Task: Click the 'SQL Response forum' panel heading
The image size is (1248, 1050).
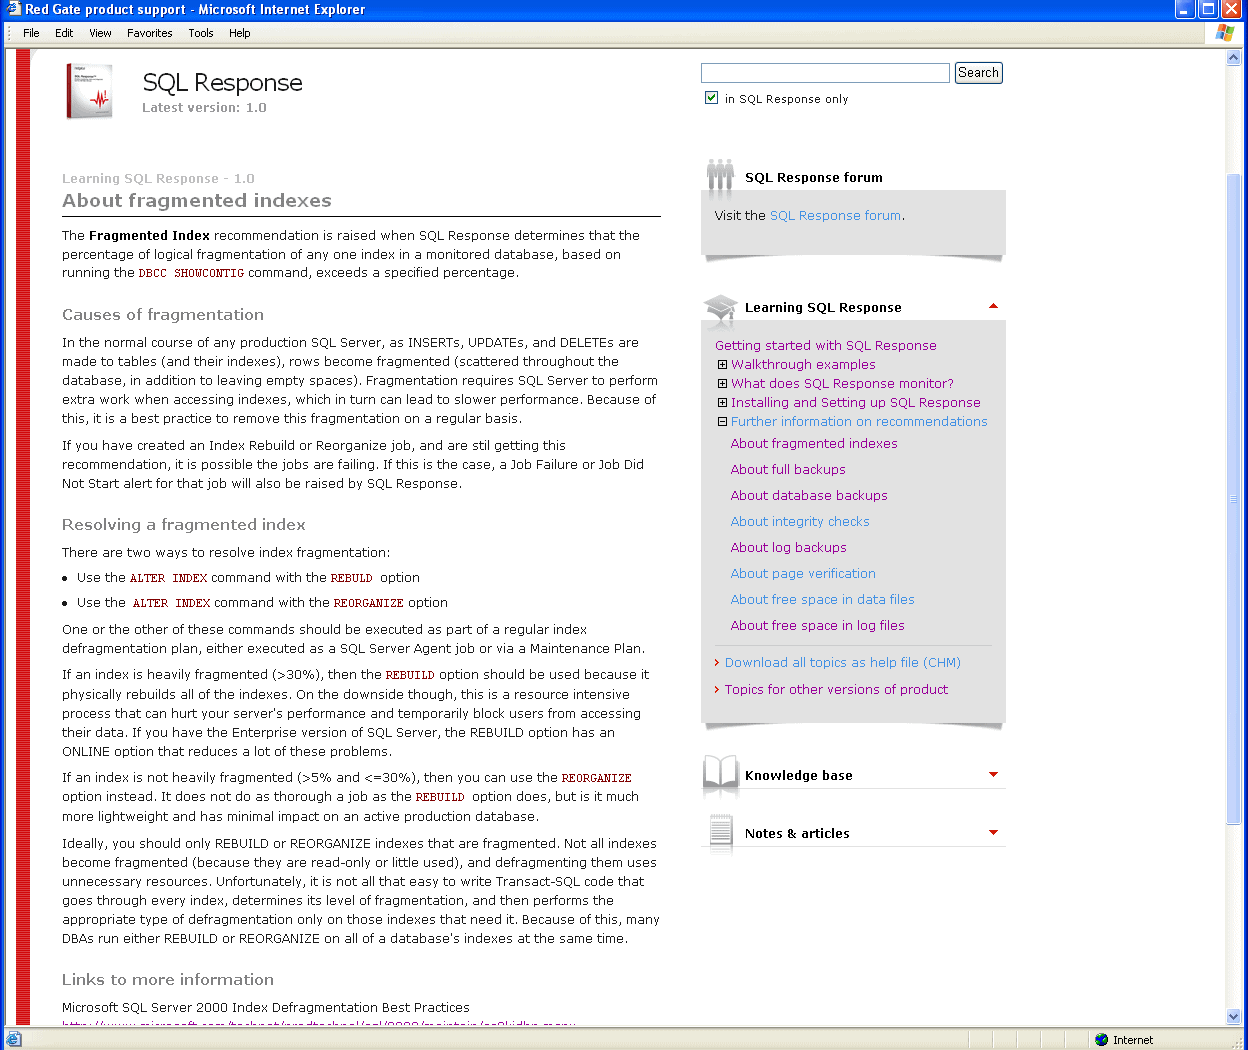Action: click(814, 177)
